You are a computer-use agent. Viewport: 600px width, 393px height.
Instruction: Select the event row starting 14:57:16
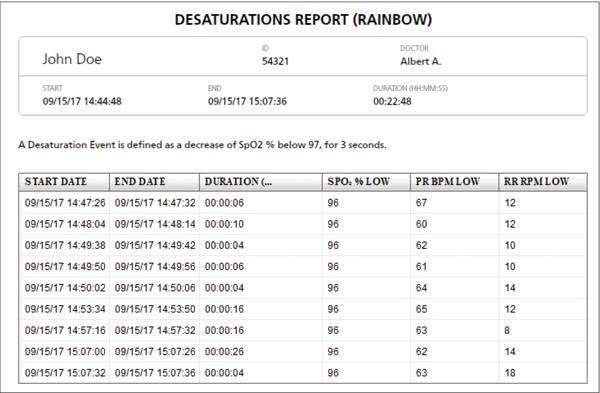point(303,330)
